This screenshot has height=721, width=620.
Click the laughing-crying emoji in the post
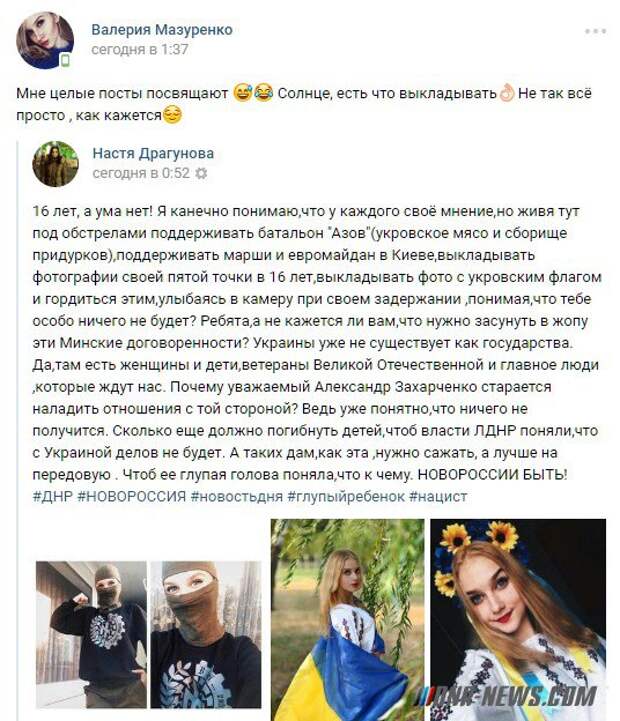coord(264,93)
